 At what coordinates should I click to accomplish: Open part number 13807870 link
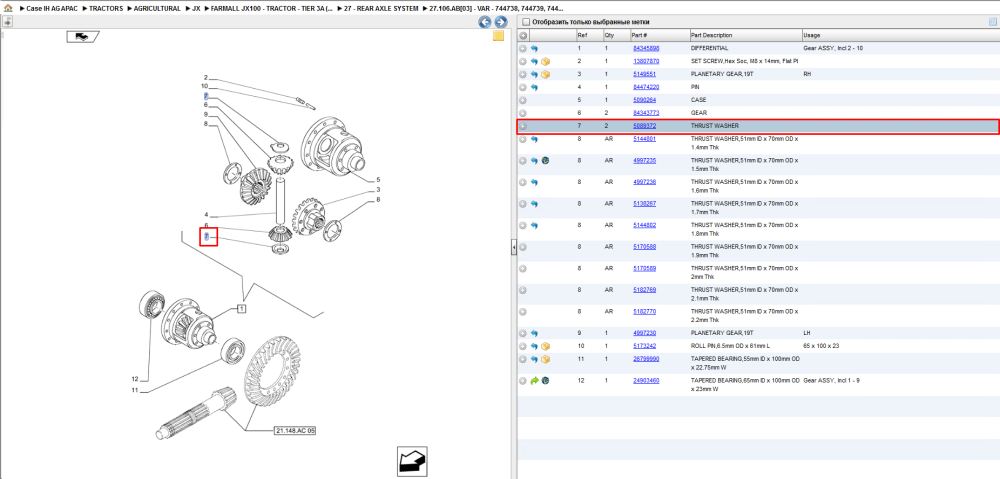tap(645, 61)
